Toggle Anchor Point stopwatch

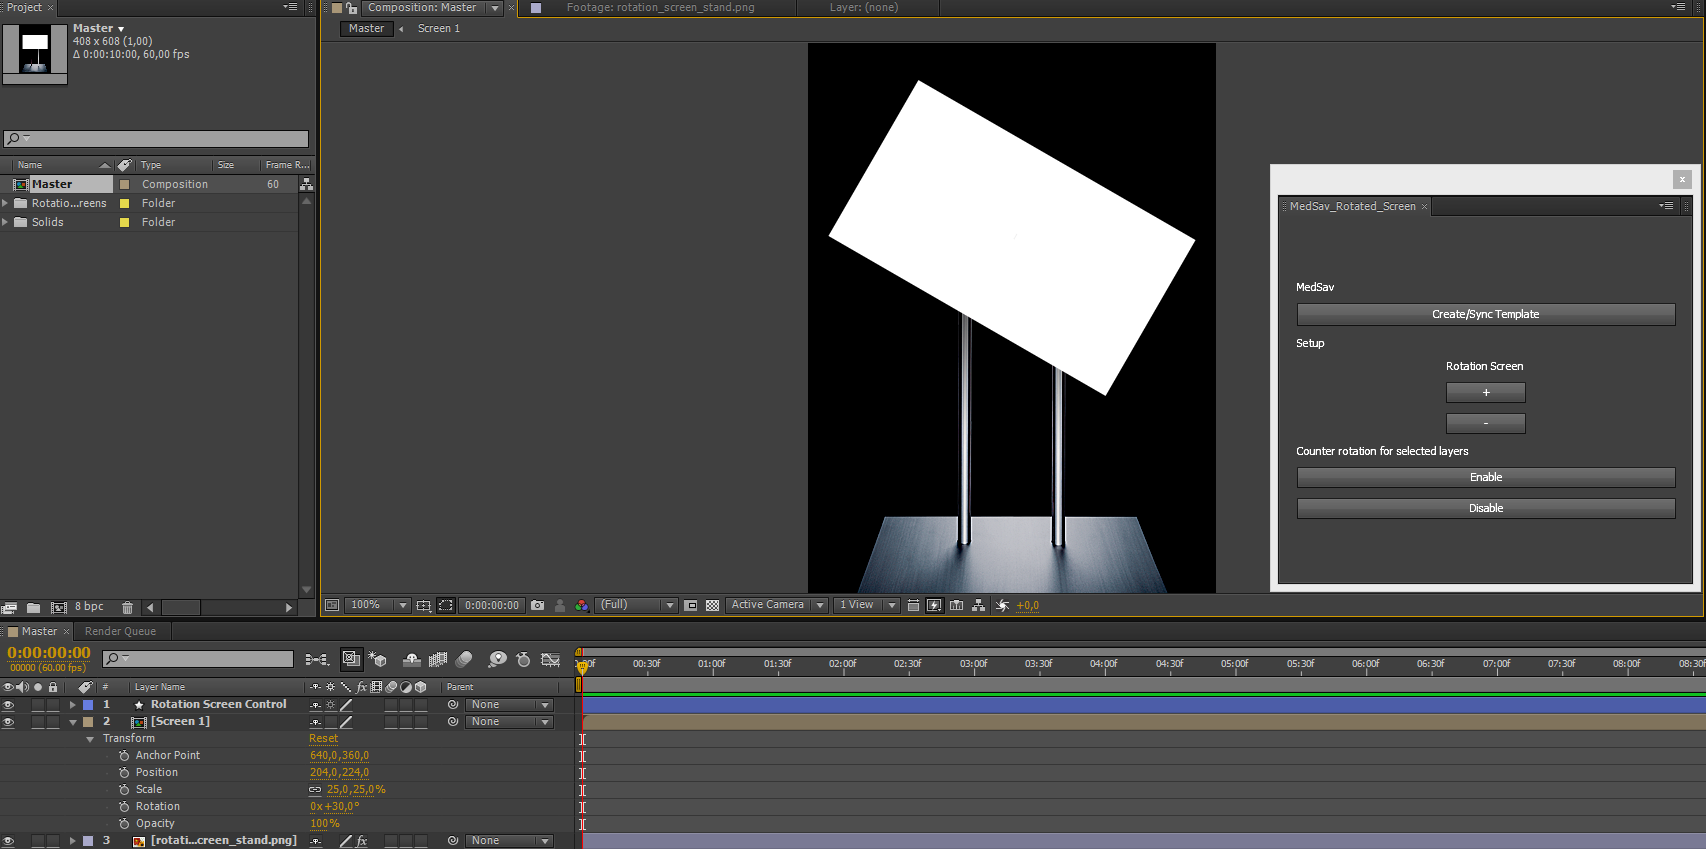pos(124,756)
